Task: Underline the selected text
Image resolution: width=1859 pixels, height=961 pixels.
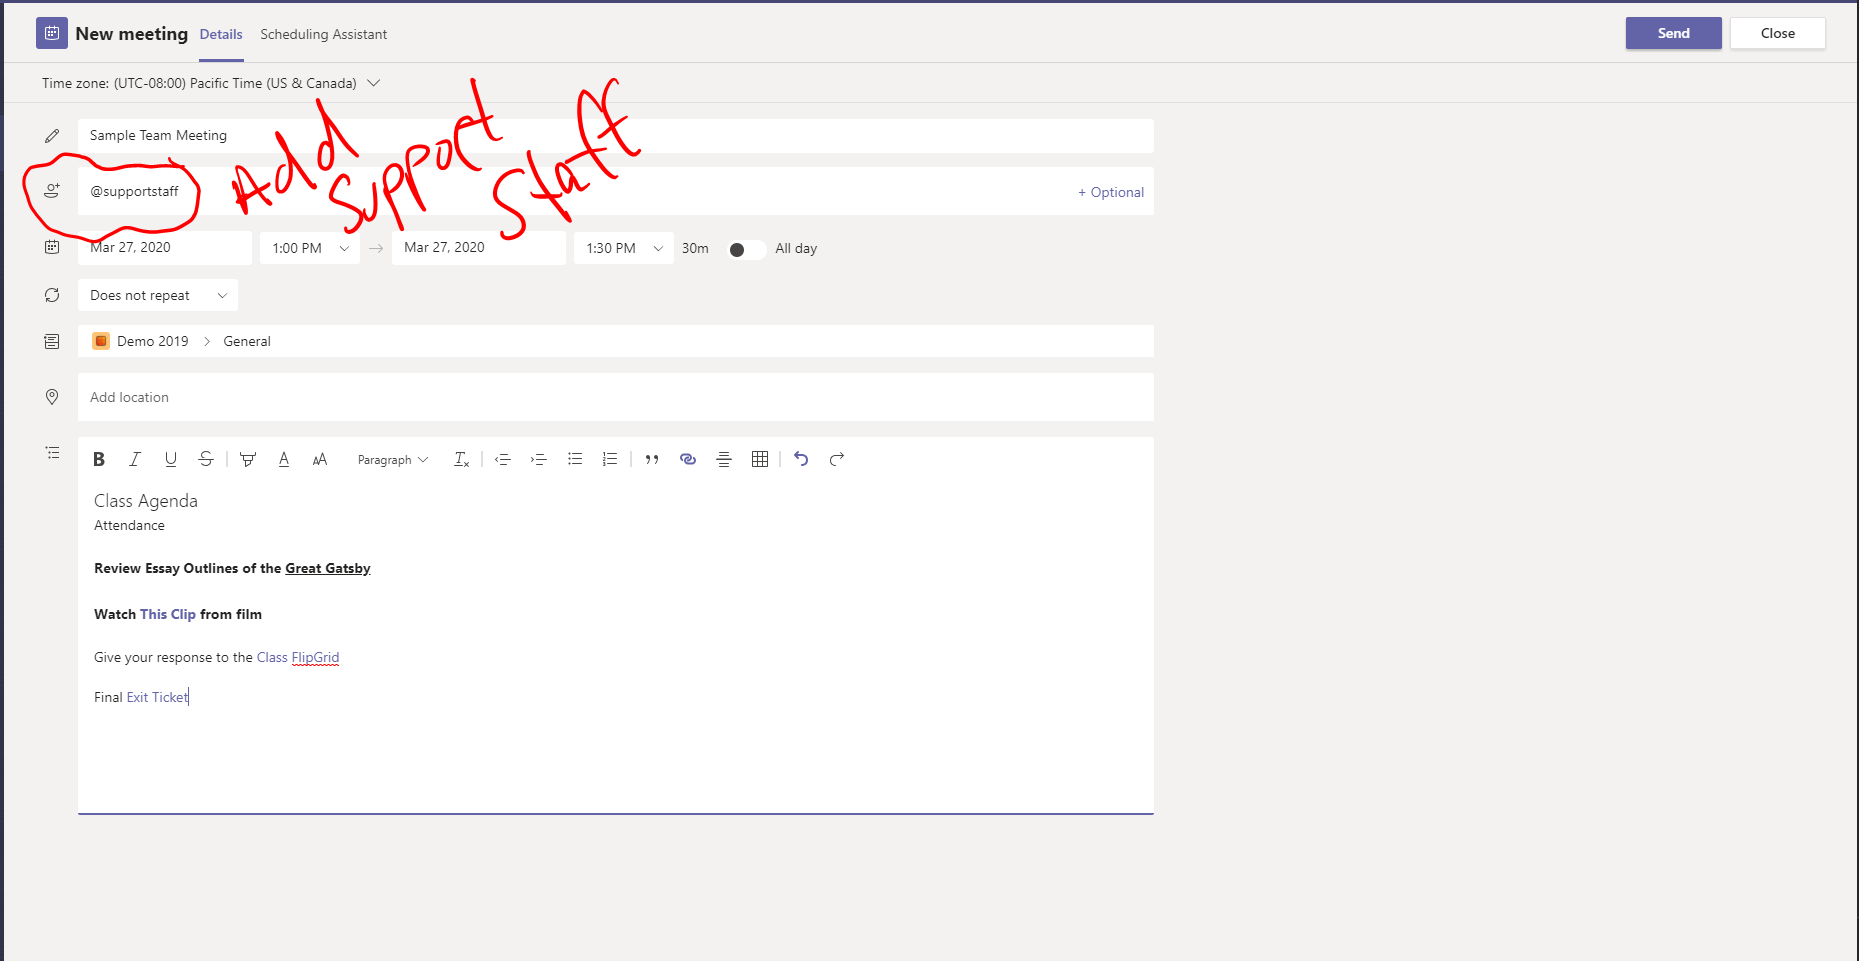Action: [x=170, y=459]
